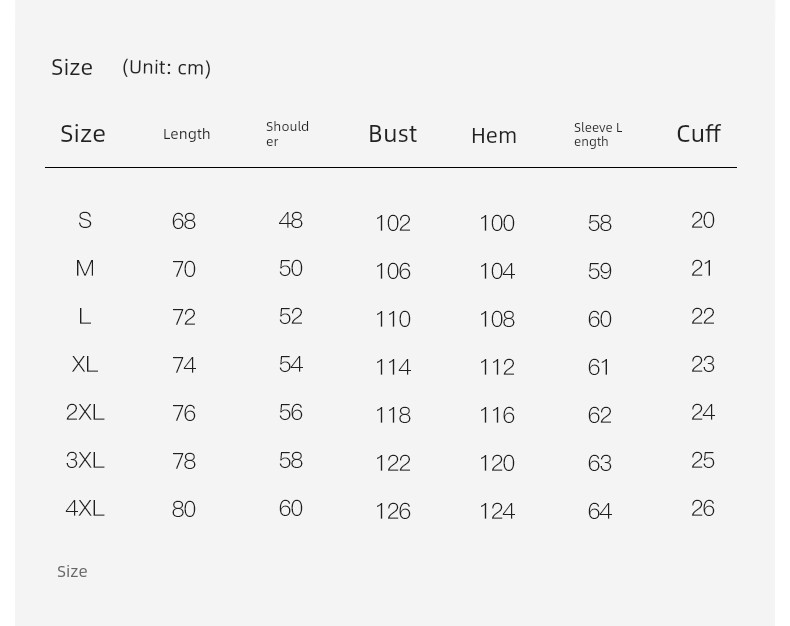Select the M size row label
Viewport: 790px width, 626px height.
(85, 269)
